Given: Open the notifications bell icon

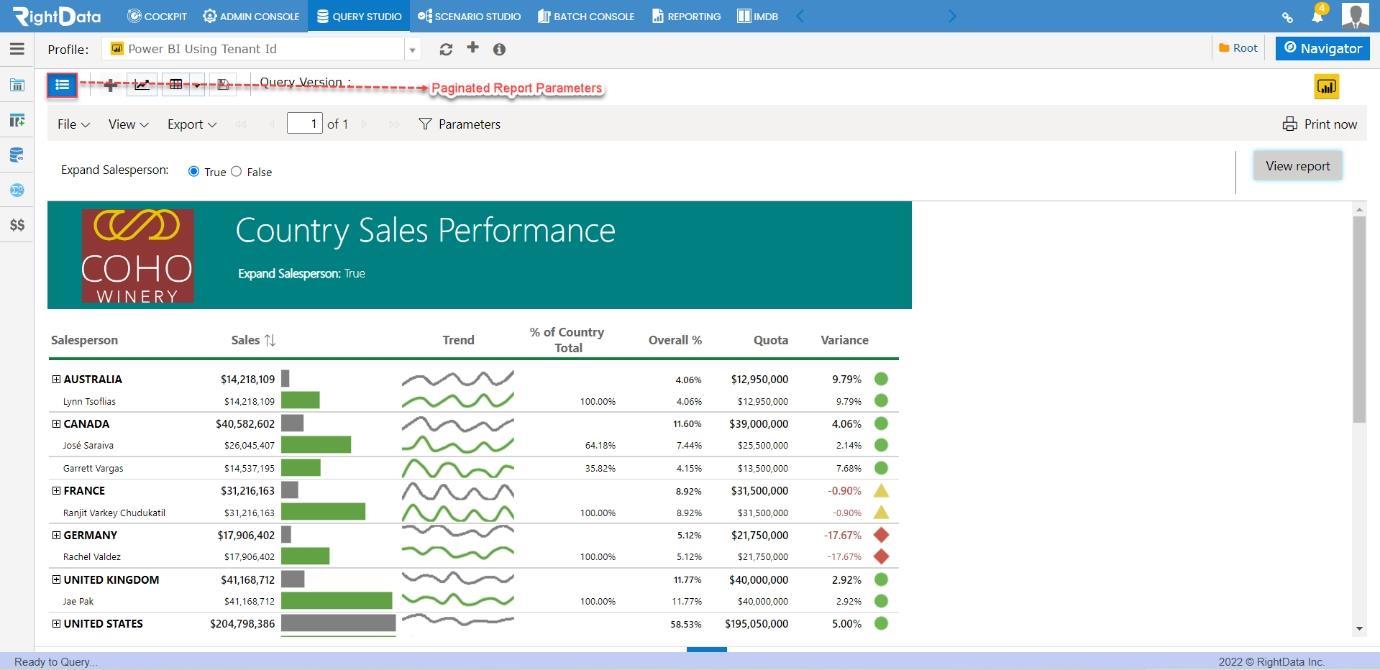Looking at the screenshot, I should (x=1318, y=16).
